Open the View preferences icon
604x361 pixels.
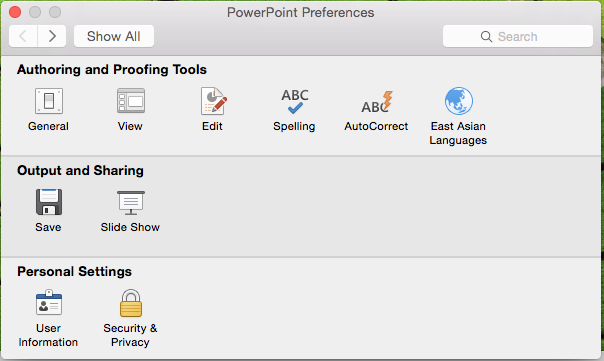131,101
